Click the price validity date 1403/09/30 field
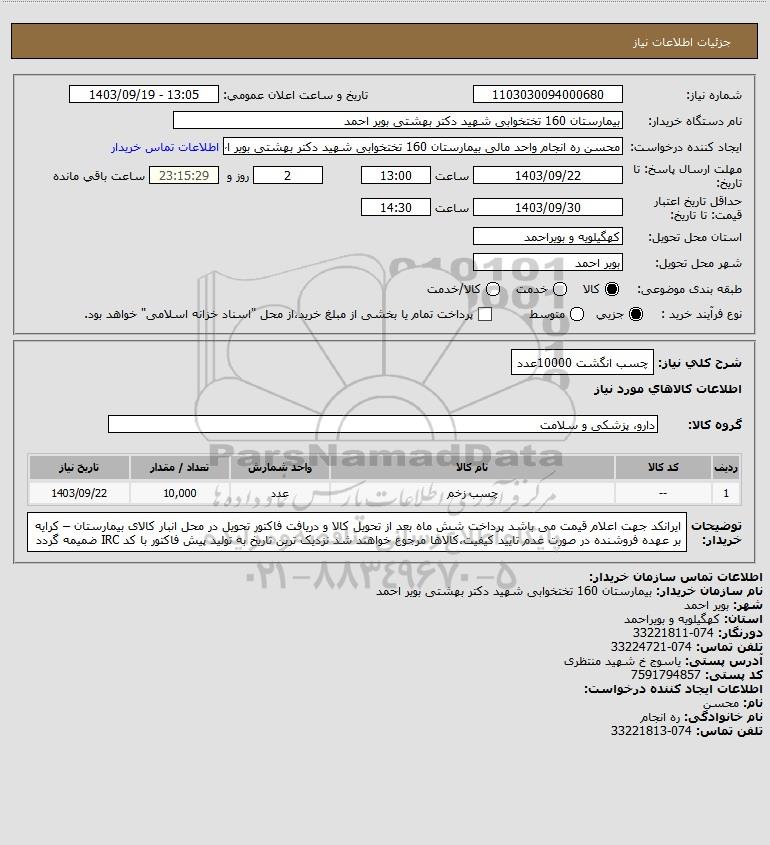Image resolution: width=770 pixels, height=845 pixels. tap(547, 207)
